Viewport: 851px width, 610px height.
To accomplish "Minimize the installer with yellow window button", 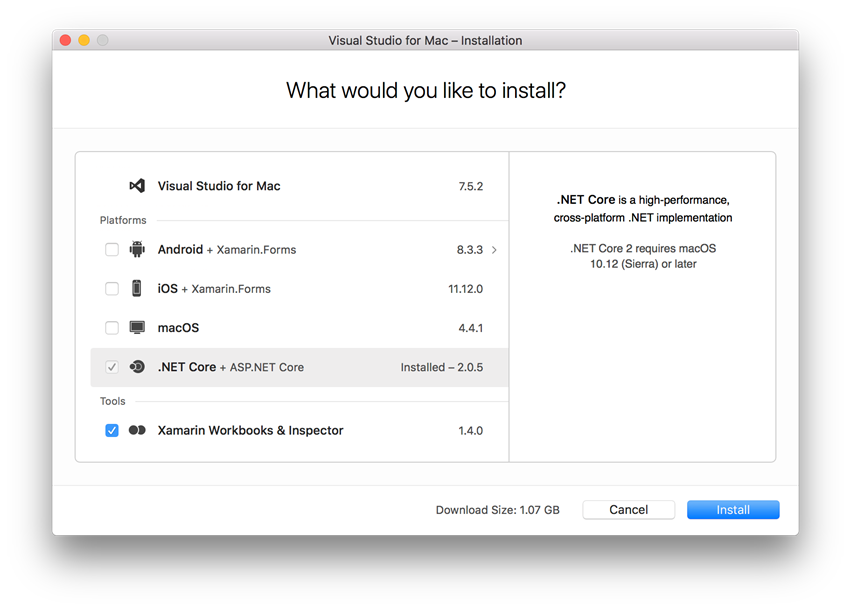I will coord(84,41).
